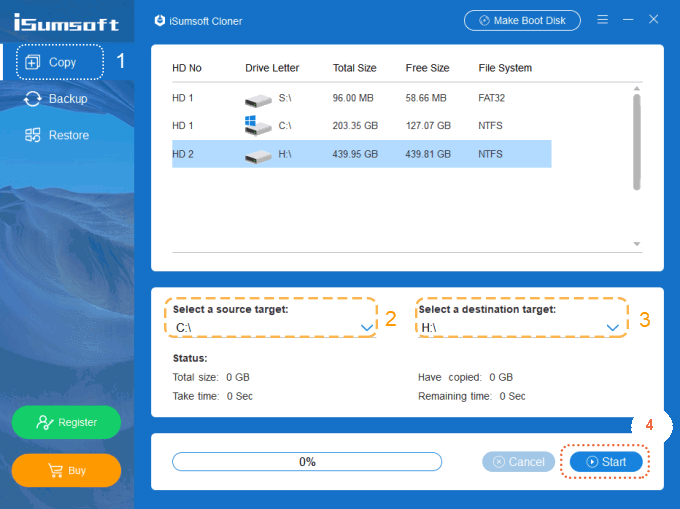Click the Copy icon in sidebar

pos(33,62)
